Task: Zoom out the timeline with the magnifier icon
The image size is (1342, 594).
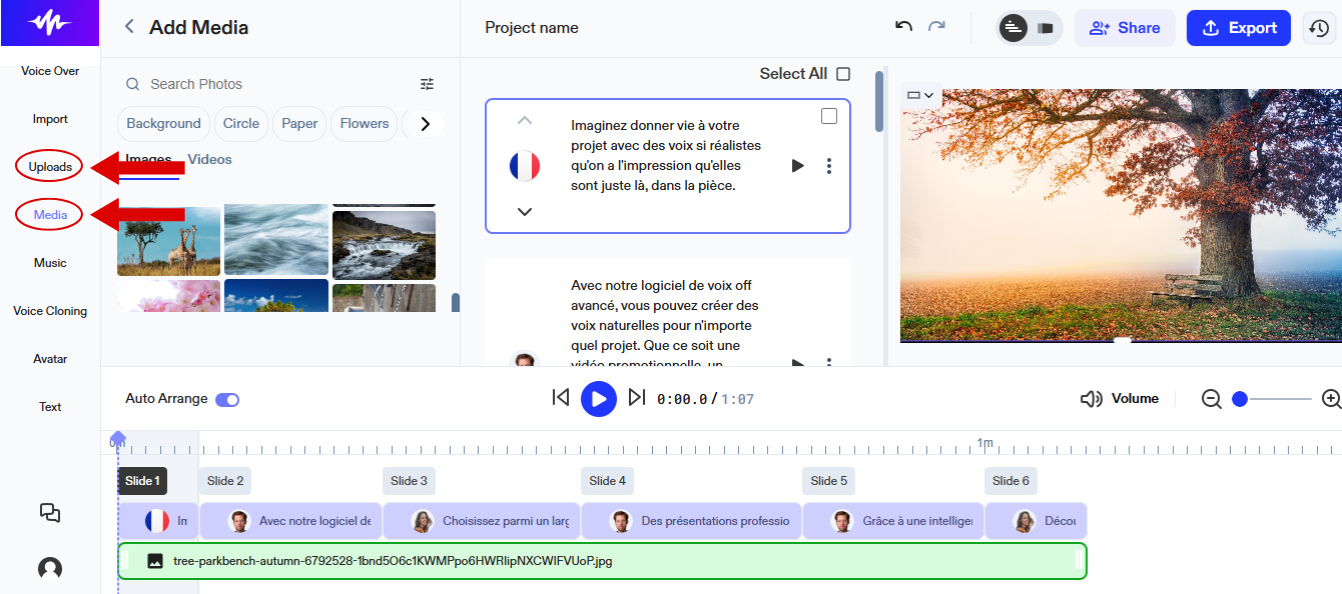Action: (x=1211, y=398)
